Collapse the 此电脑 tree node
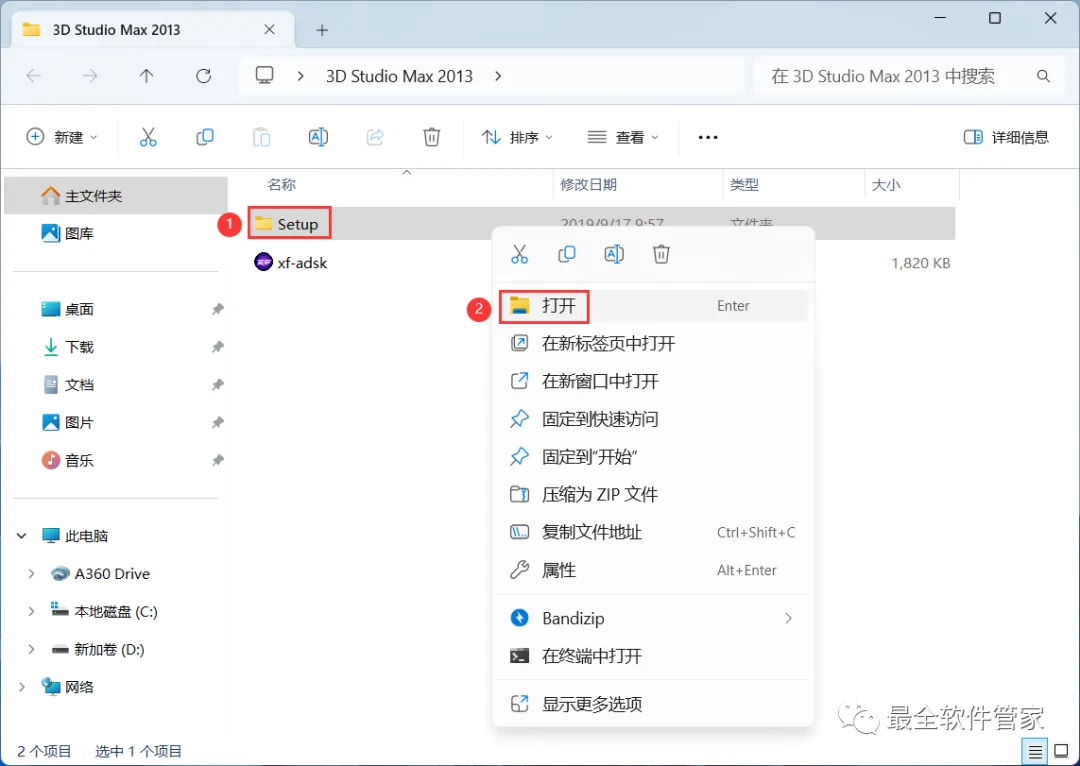The width and height of the screenshot is (1080, 766). point(21,535)
